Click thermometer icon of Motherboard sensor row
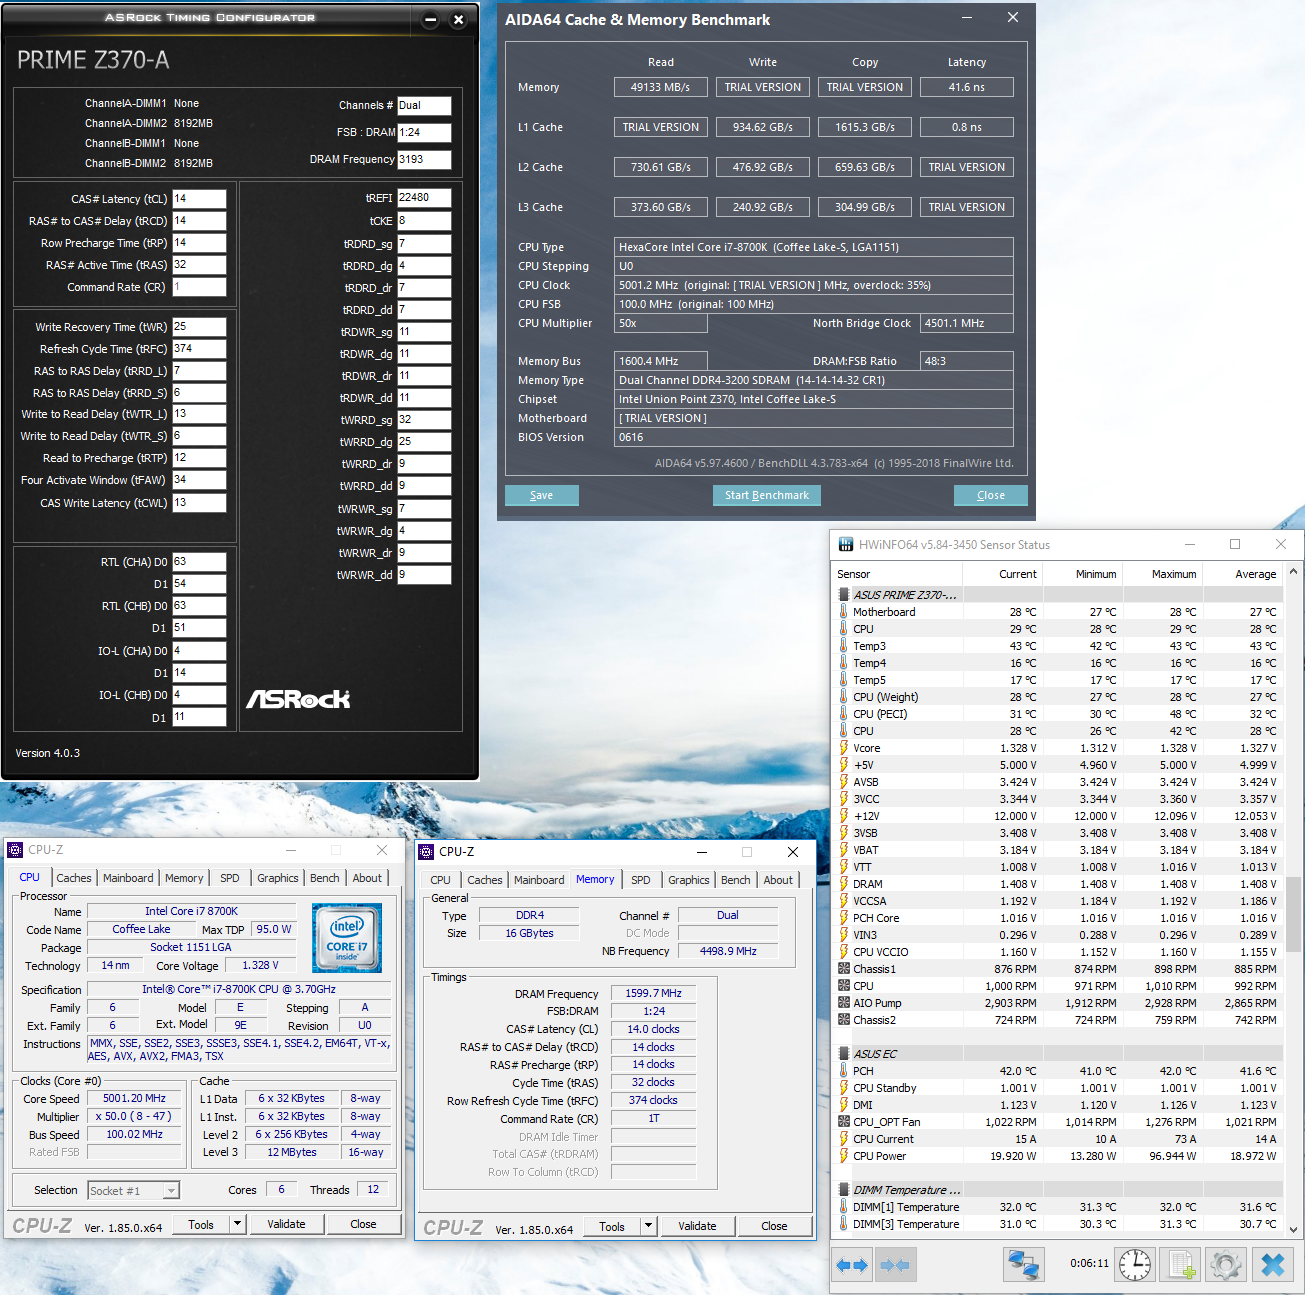This screenshot has width=1305, height=1295. coord(843,612)
